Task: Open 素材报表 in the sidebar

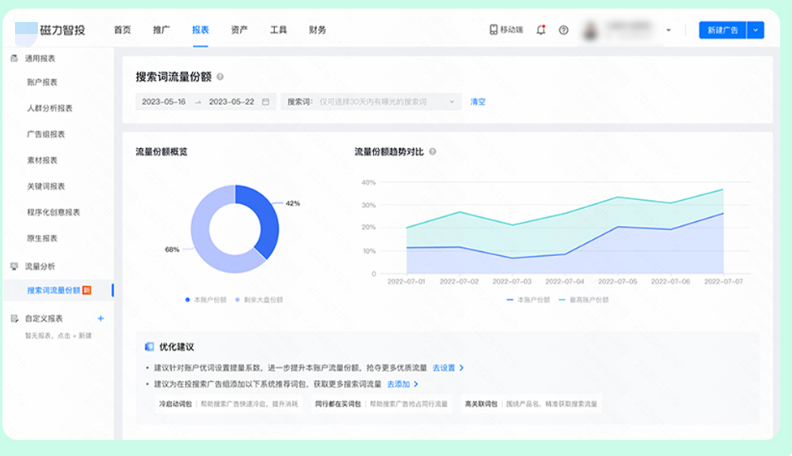Action: [x=42, y=160]
